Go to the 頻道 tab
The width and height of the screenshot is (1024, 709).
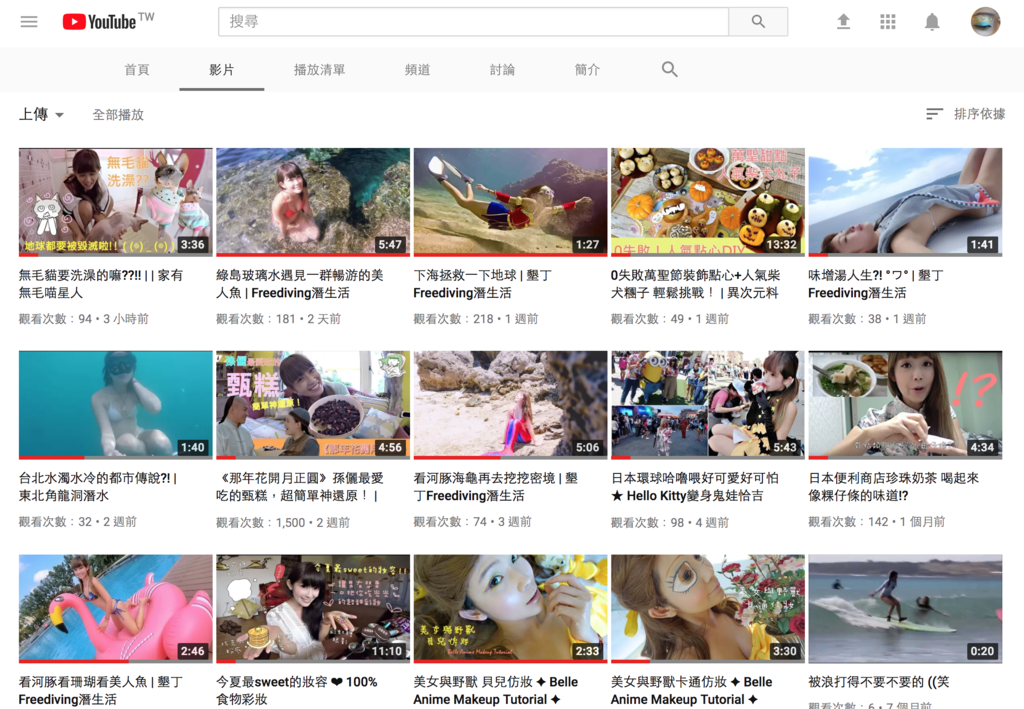click(x=417, y=70)
